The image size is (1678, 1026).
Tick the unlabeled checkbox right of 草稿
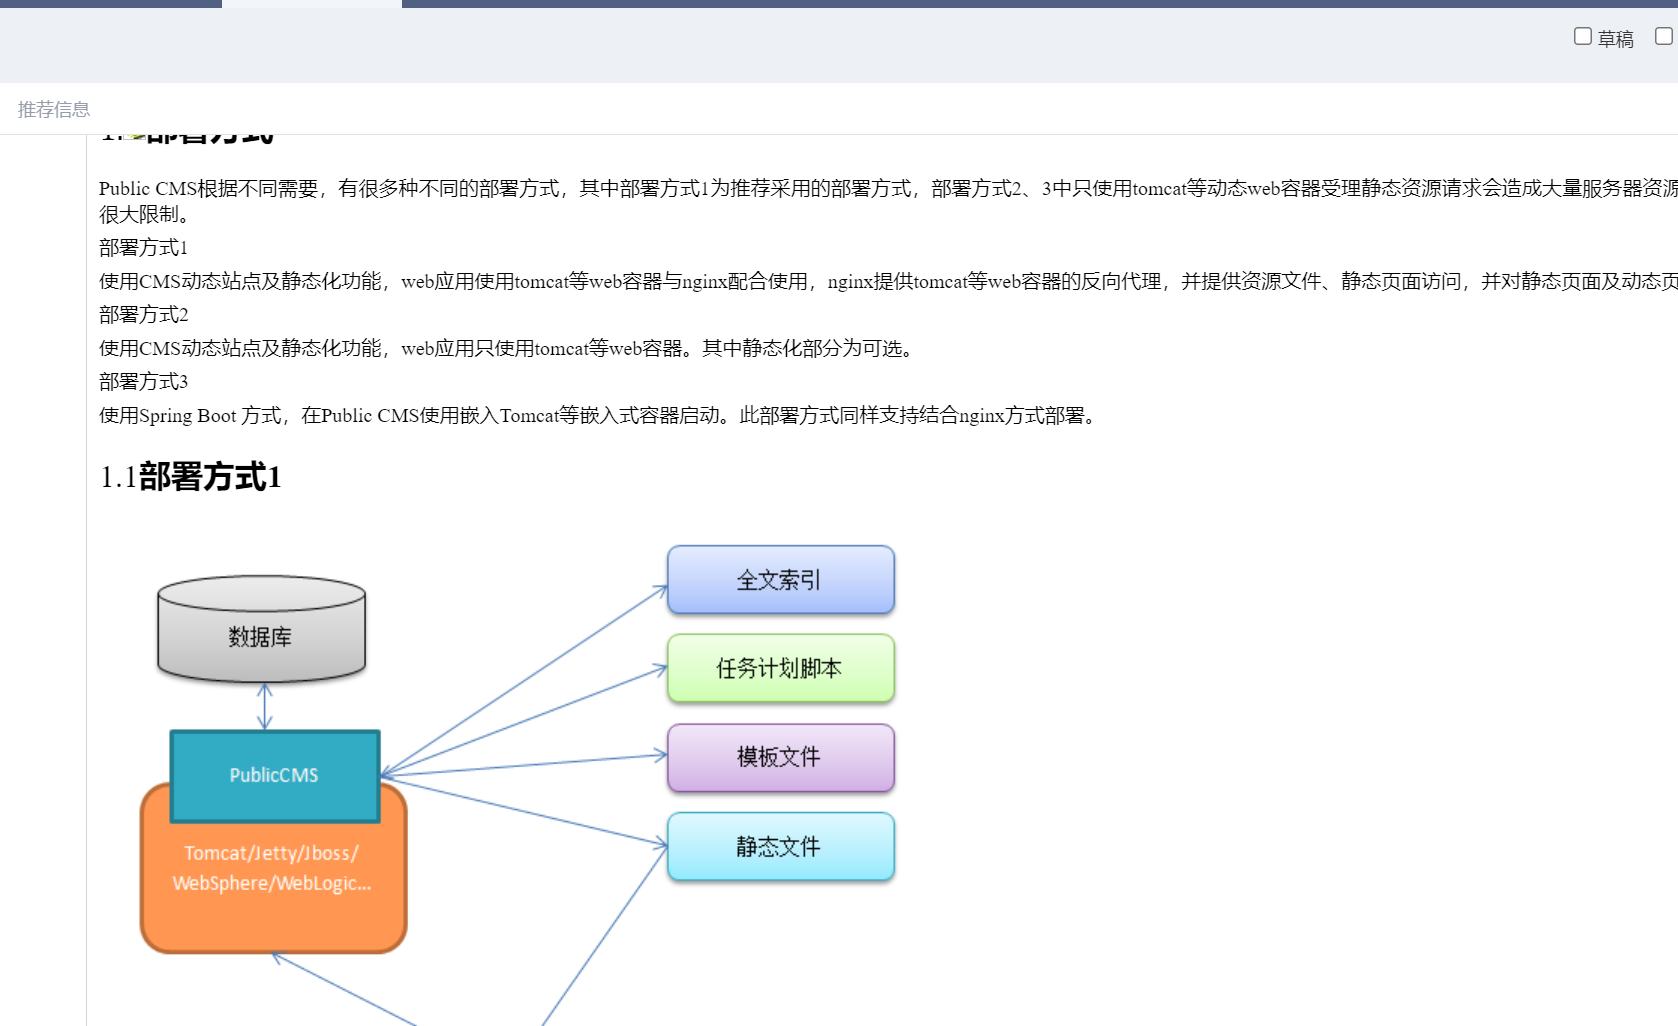1663,37
